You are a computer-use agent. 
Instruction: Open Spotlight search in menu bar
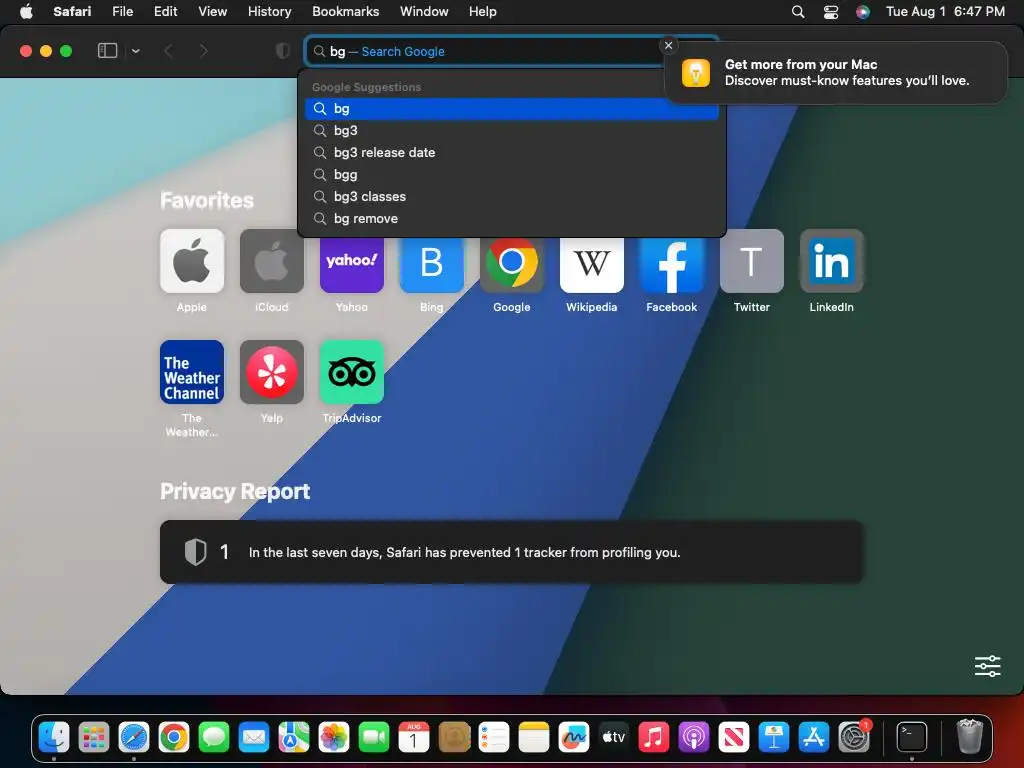click(798, 12)
